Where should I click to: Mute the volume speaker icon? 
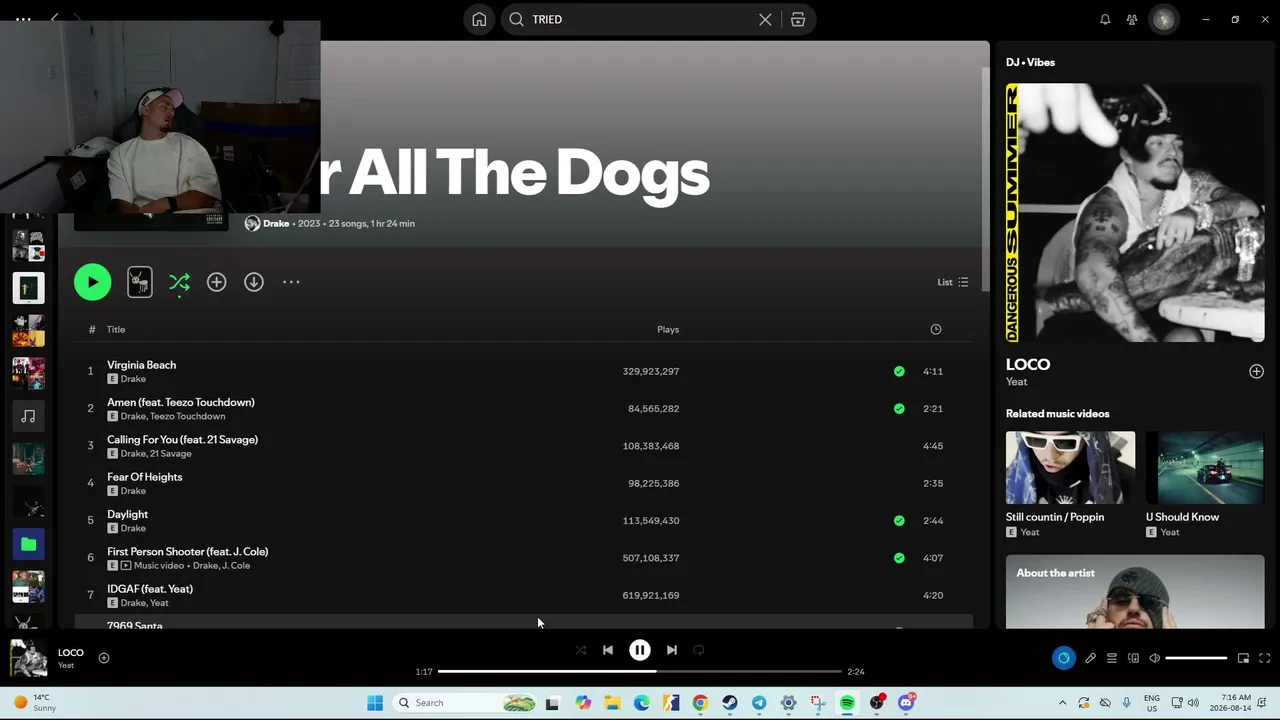1154,658
